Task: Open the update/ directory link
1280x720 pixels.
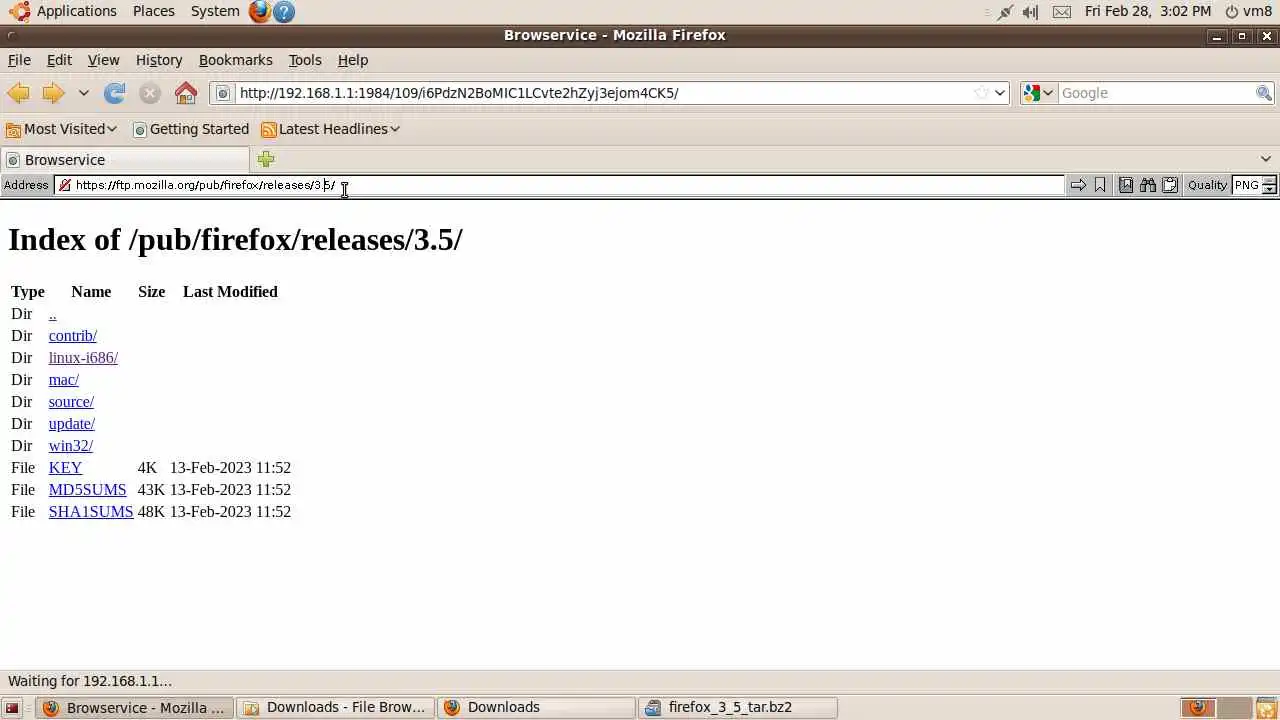Action: coord(72,424)
